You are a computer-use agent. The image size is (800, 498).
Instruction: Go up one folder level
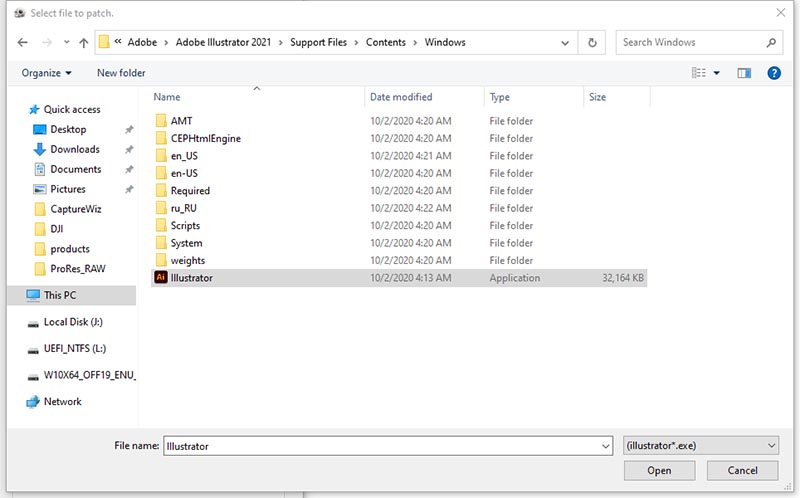tap(84, 43)
